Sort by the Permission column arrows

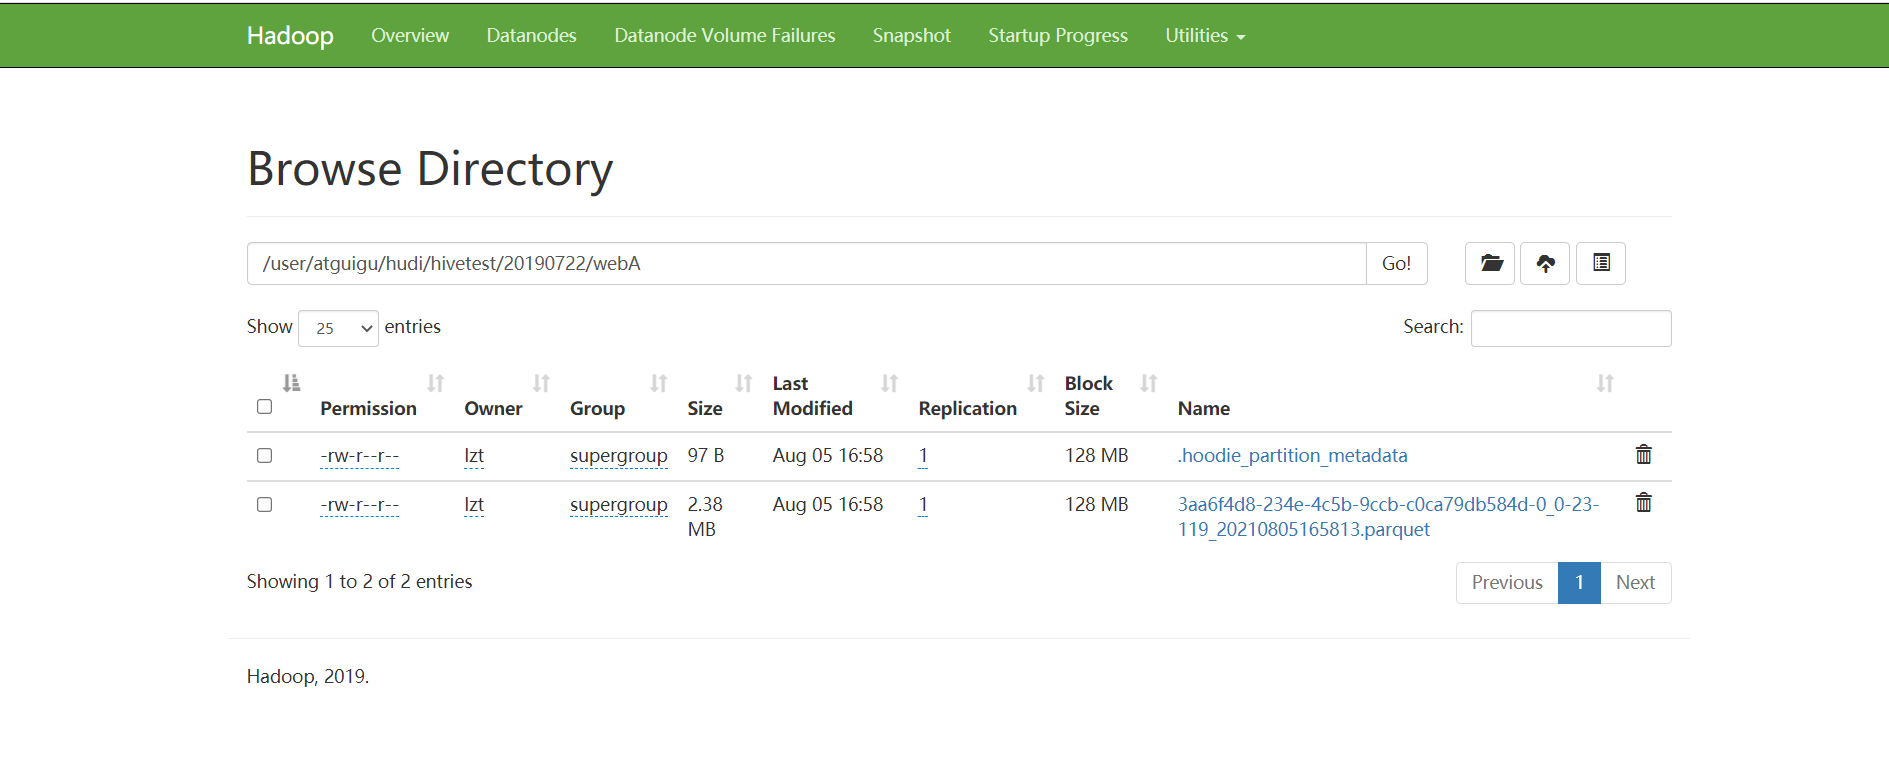(x=436, y=383)
